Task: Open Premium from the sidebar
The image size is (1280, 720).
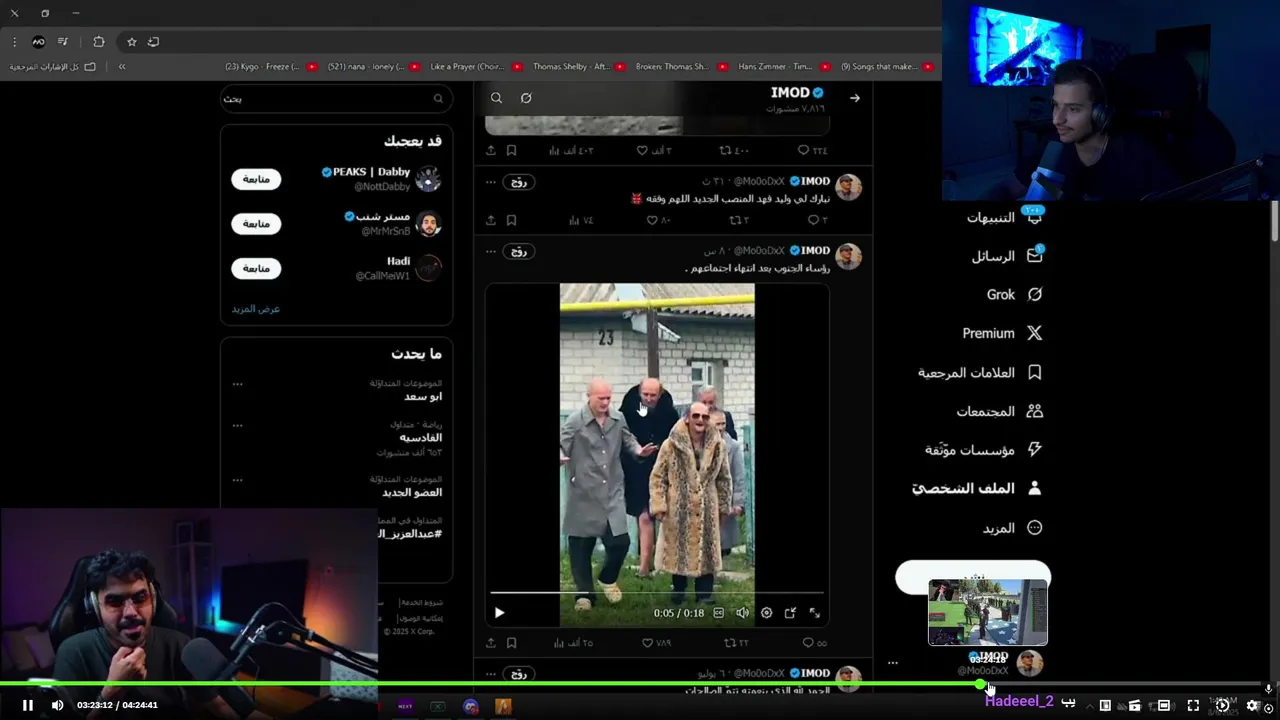Action: [x=1002, y=333]
